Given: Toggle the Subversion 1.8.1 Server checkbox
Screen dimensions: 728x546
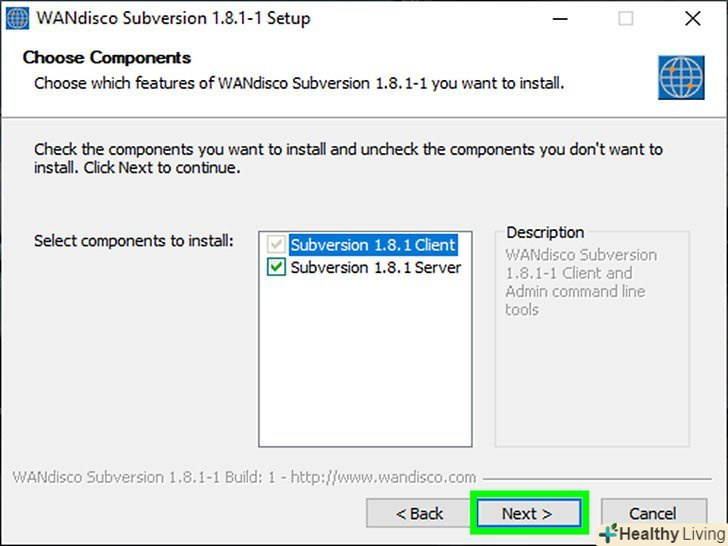Looking at the screenshot, I should click(x=276, y=267).
